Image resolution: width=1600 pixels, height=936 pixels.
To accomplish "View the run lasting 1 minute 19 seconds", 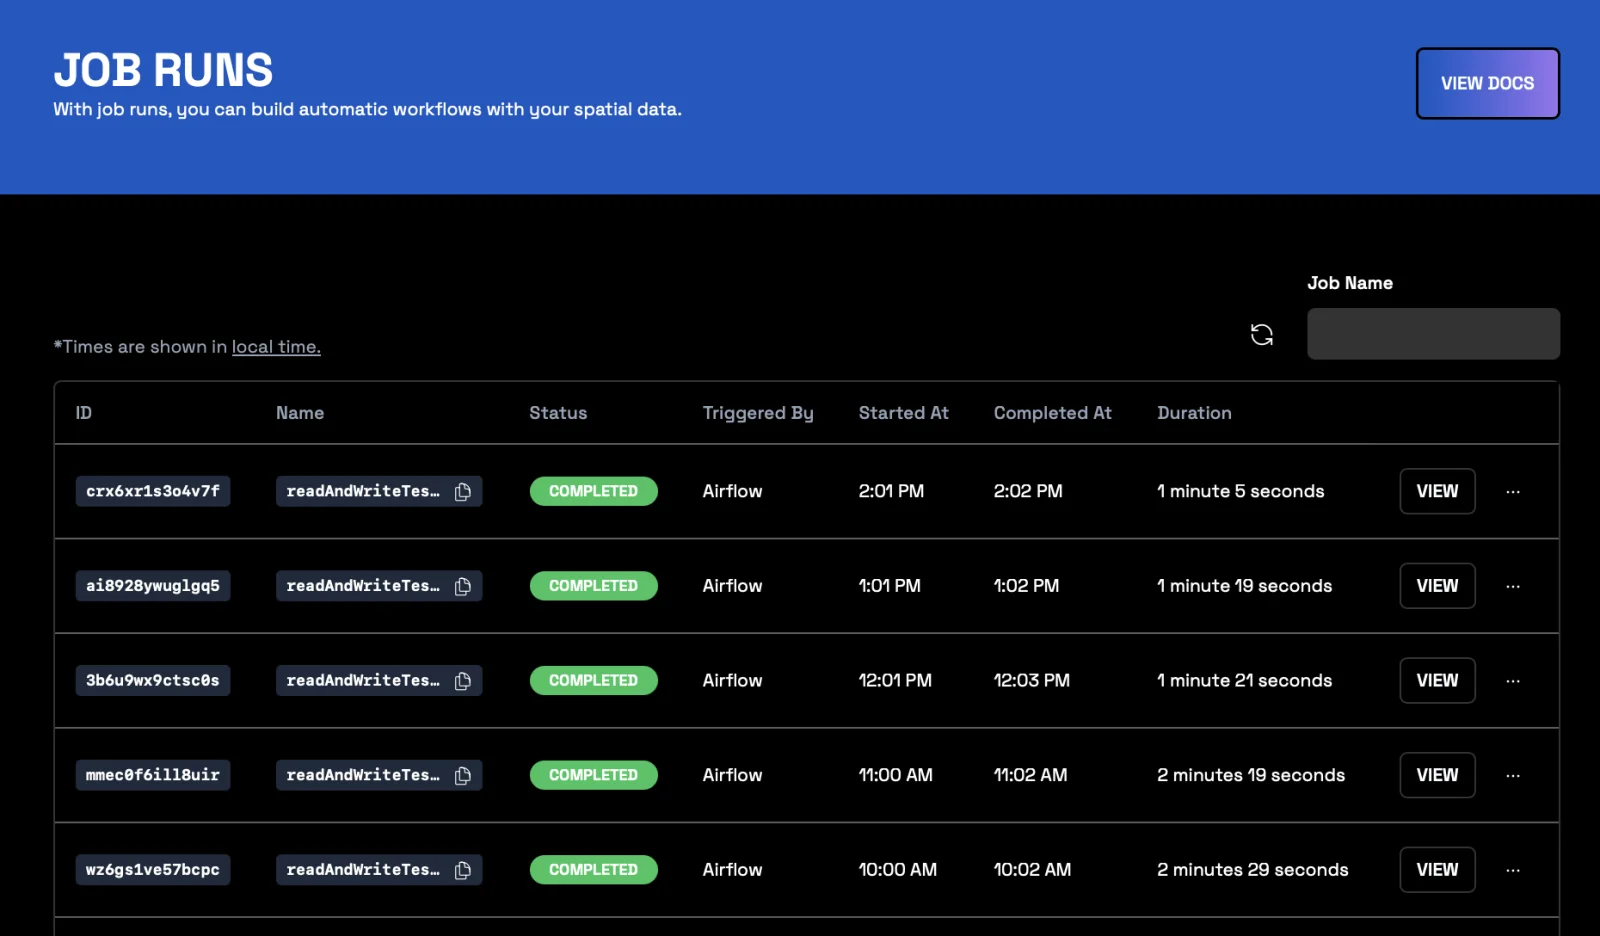I will click(x=1437, y=586).
